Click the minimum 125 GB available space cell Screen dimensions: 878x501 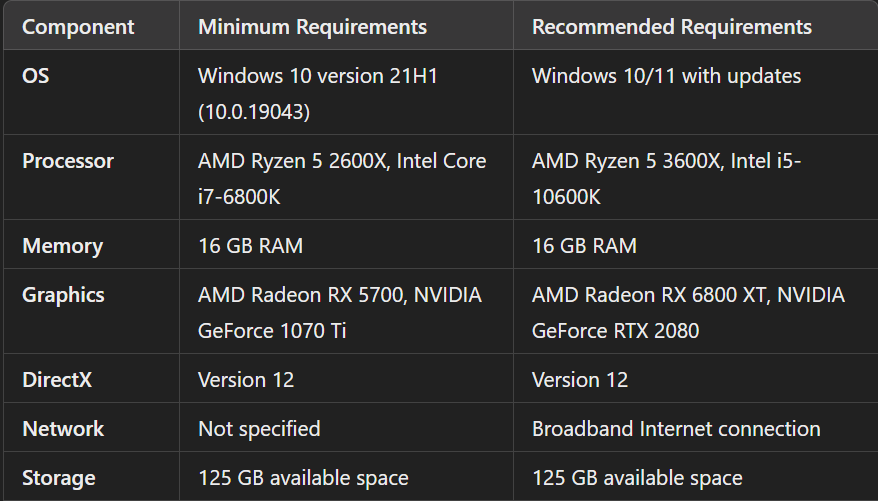pyautogui.click(x=303, y=478)
